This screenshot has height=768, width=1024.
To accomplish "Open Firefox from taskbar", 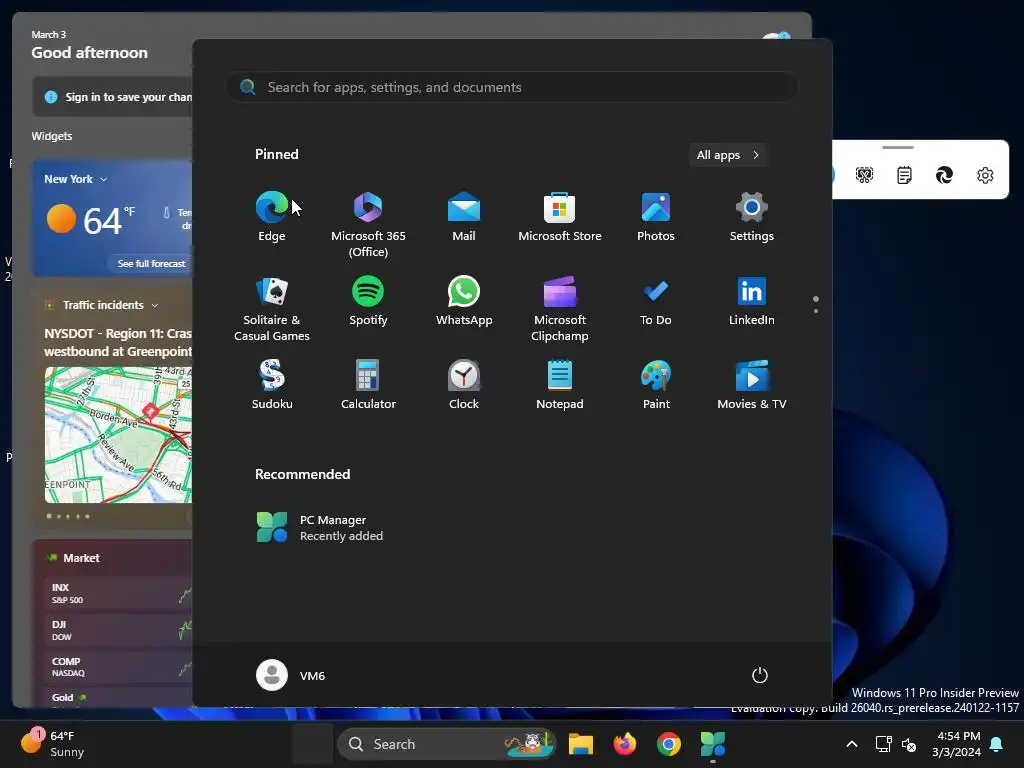I will [624, 744].
